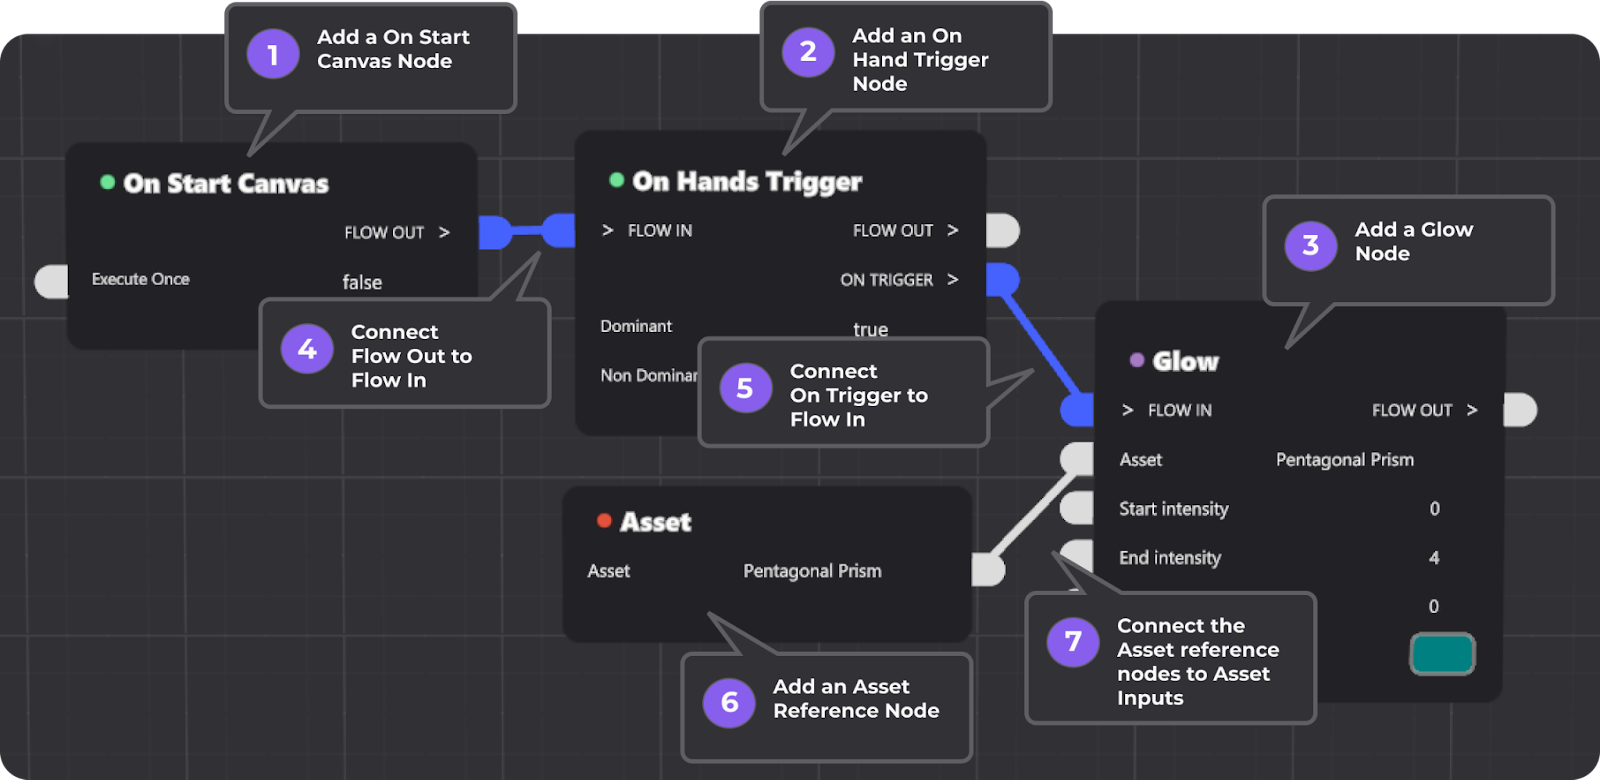1600x780 pixels.
Task: Select the Glow node title
Action: (x=1185, y=361)
